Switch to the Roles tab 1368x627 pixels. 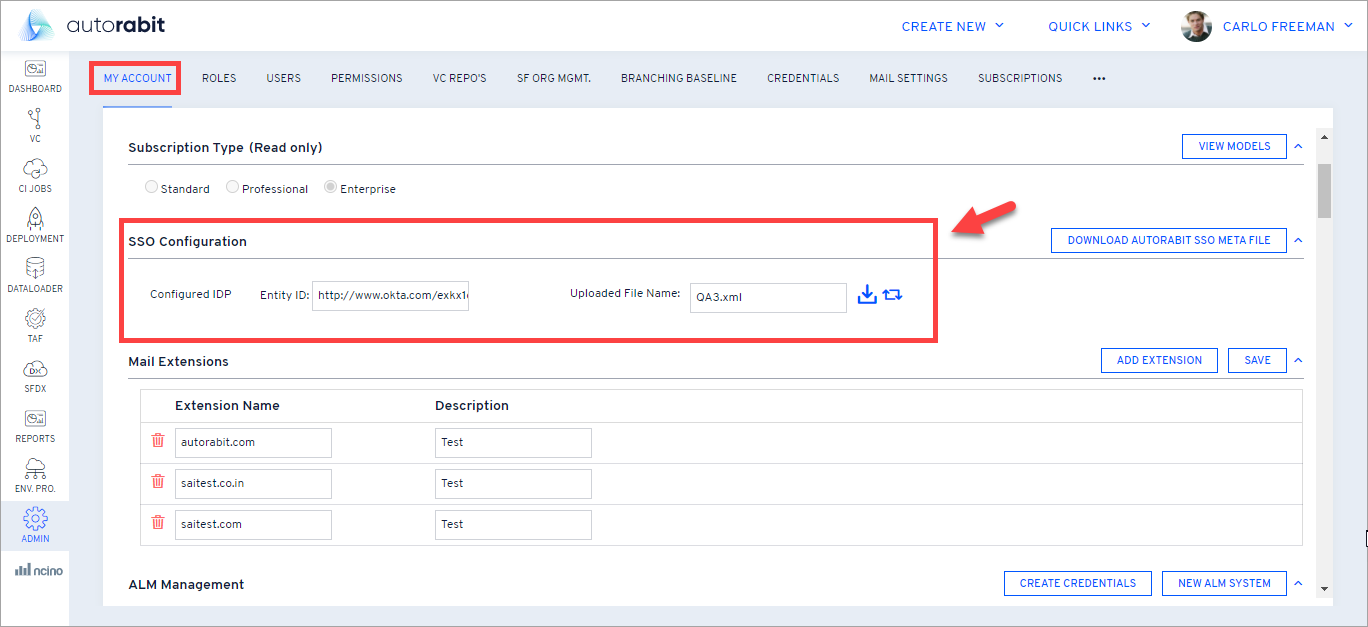tap(219, 78)
